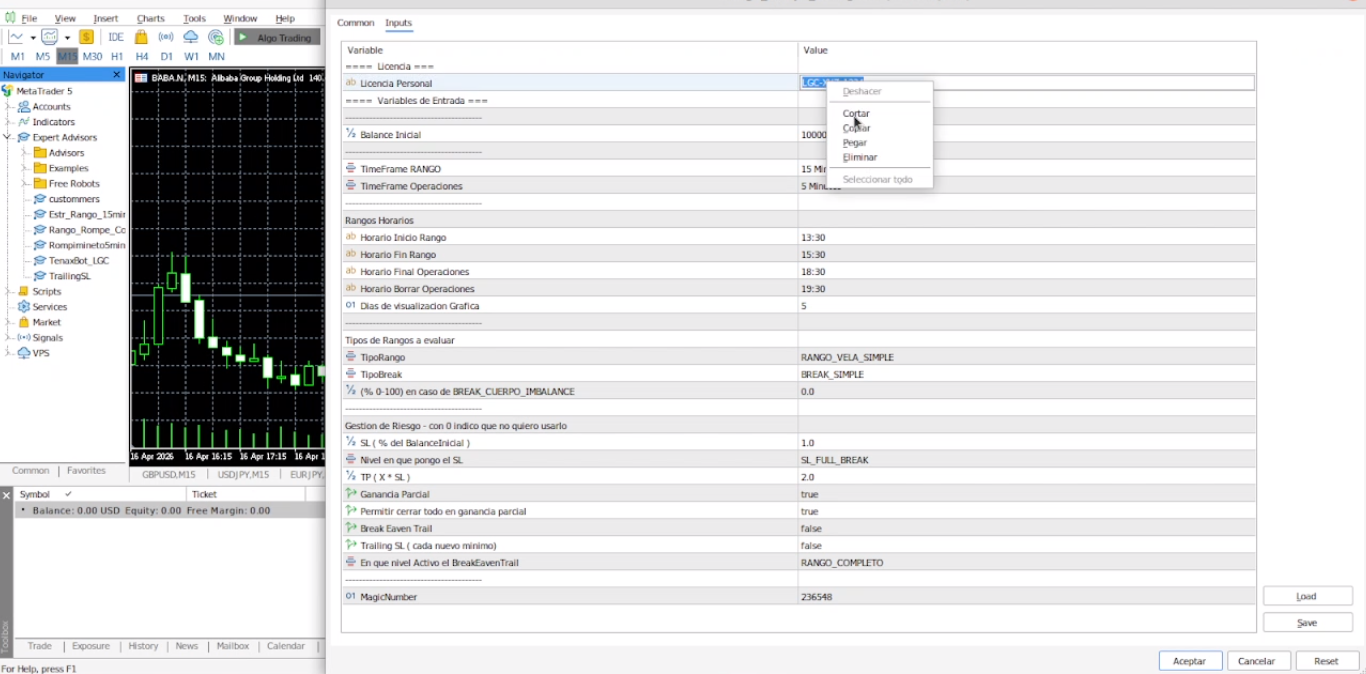Viewport: 1366px width, 674px height.
Task: Expand the Market node in Navigator
Action: click(8, 322)
